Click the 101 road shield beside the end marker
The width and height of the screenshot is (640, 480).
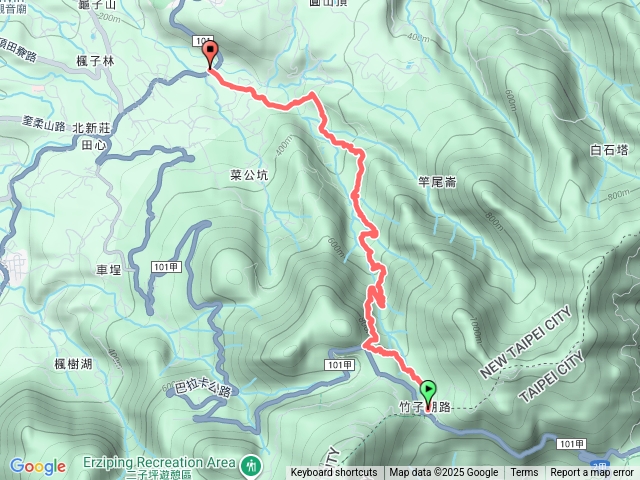point(202,41)
